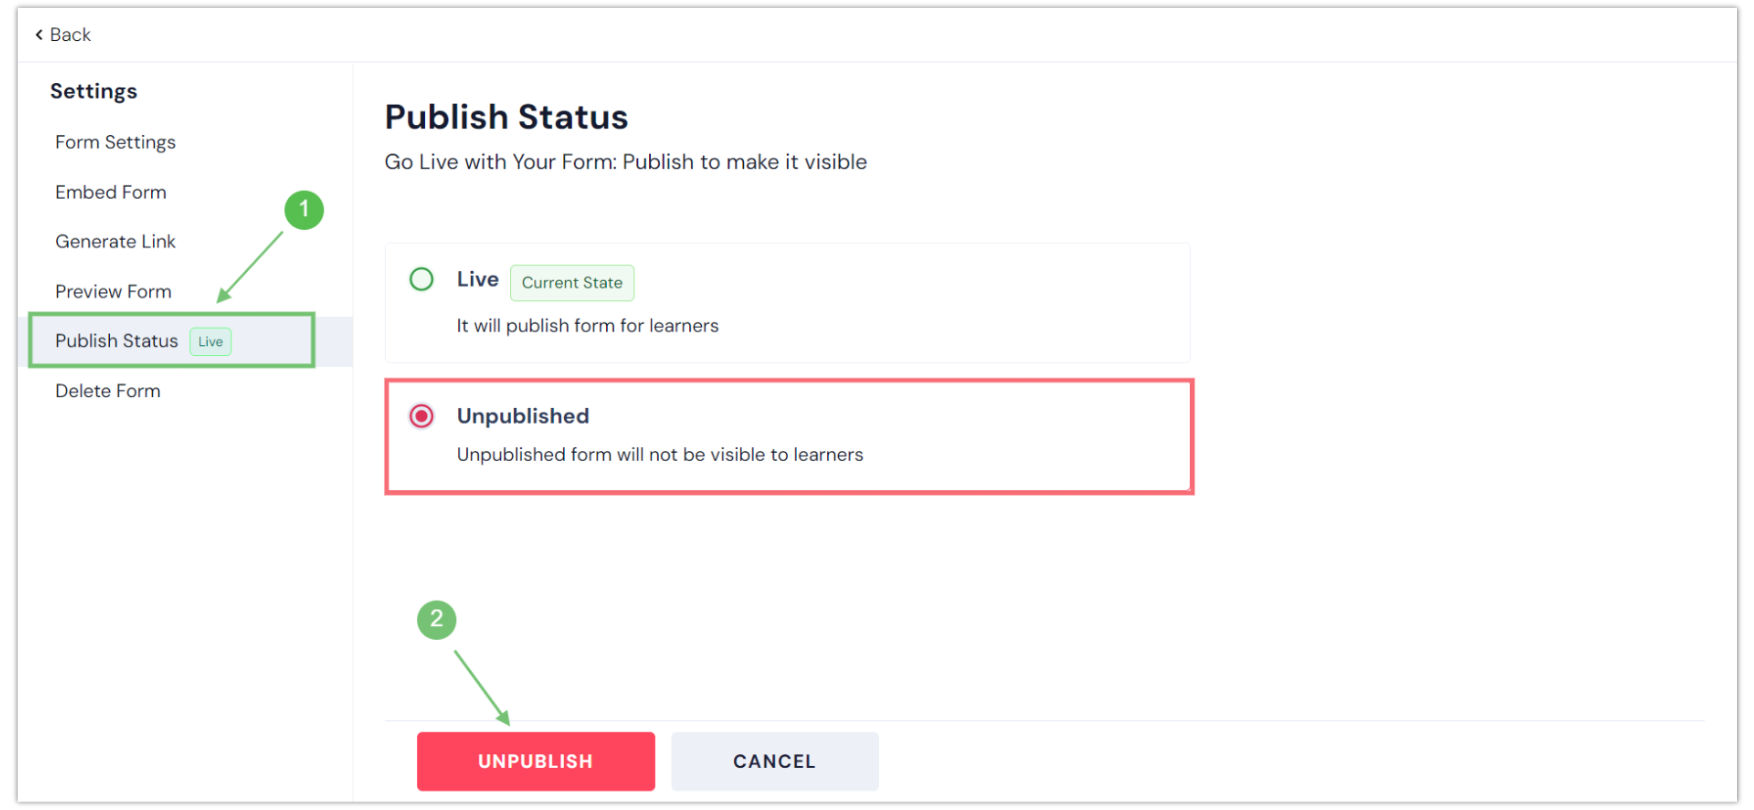This screenshot has width=1754, height=810.
Task: Select Generate Link in the sidebar
Action: click(x=115, y=241)
